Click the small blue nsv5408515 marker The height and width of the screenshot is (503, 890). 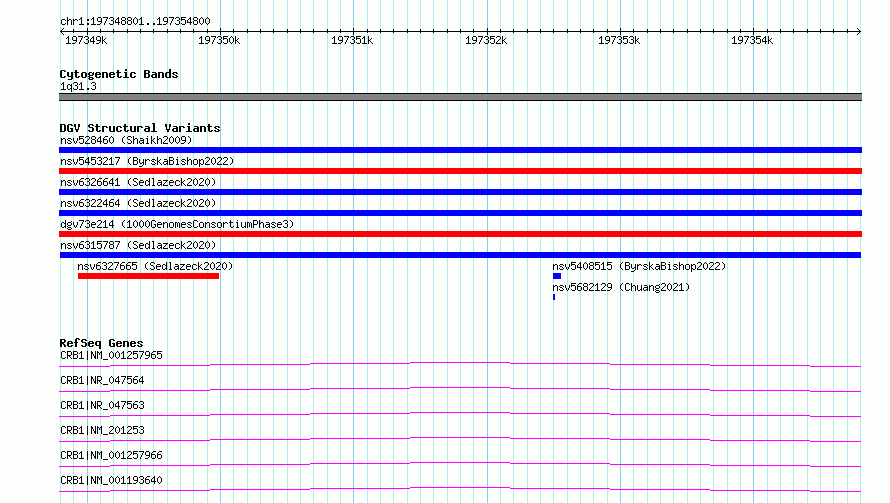point(557,276)
